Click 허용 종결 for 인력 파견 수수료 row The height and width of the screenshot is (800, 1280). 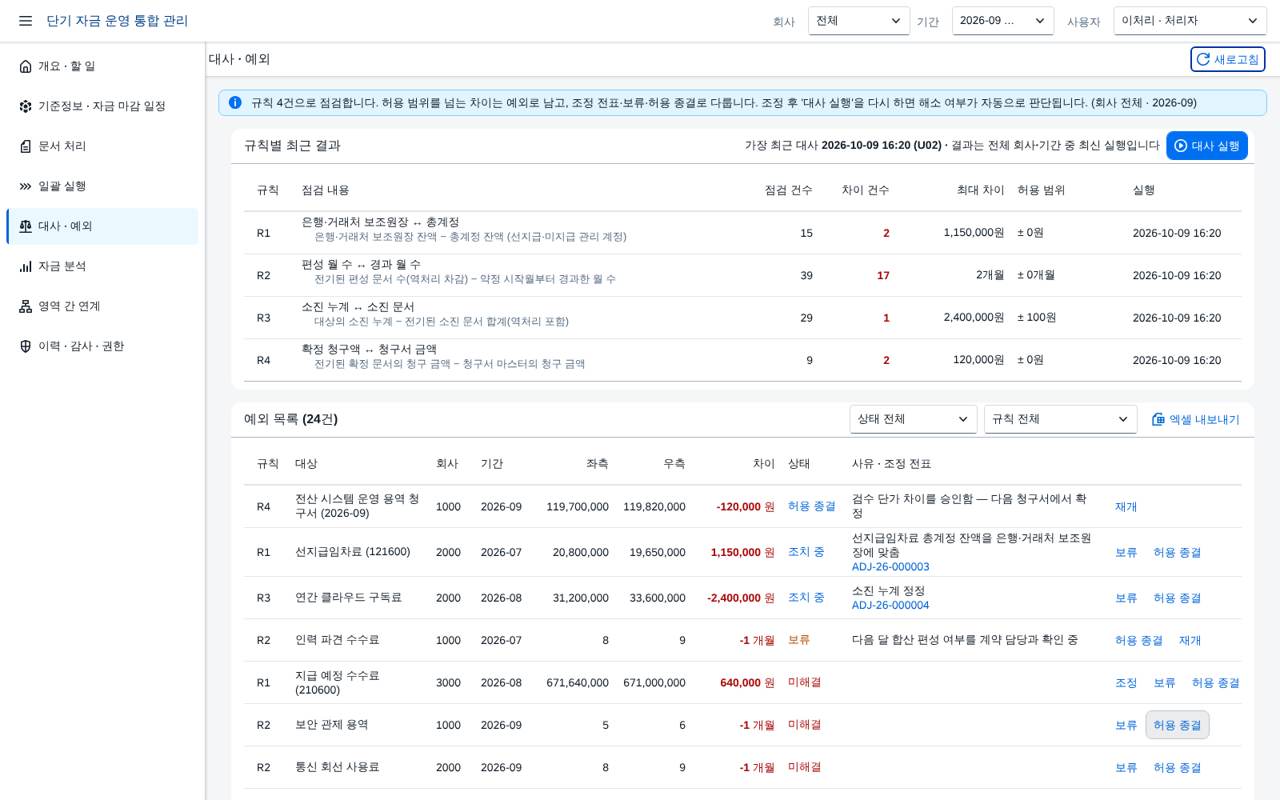1139,640
